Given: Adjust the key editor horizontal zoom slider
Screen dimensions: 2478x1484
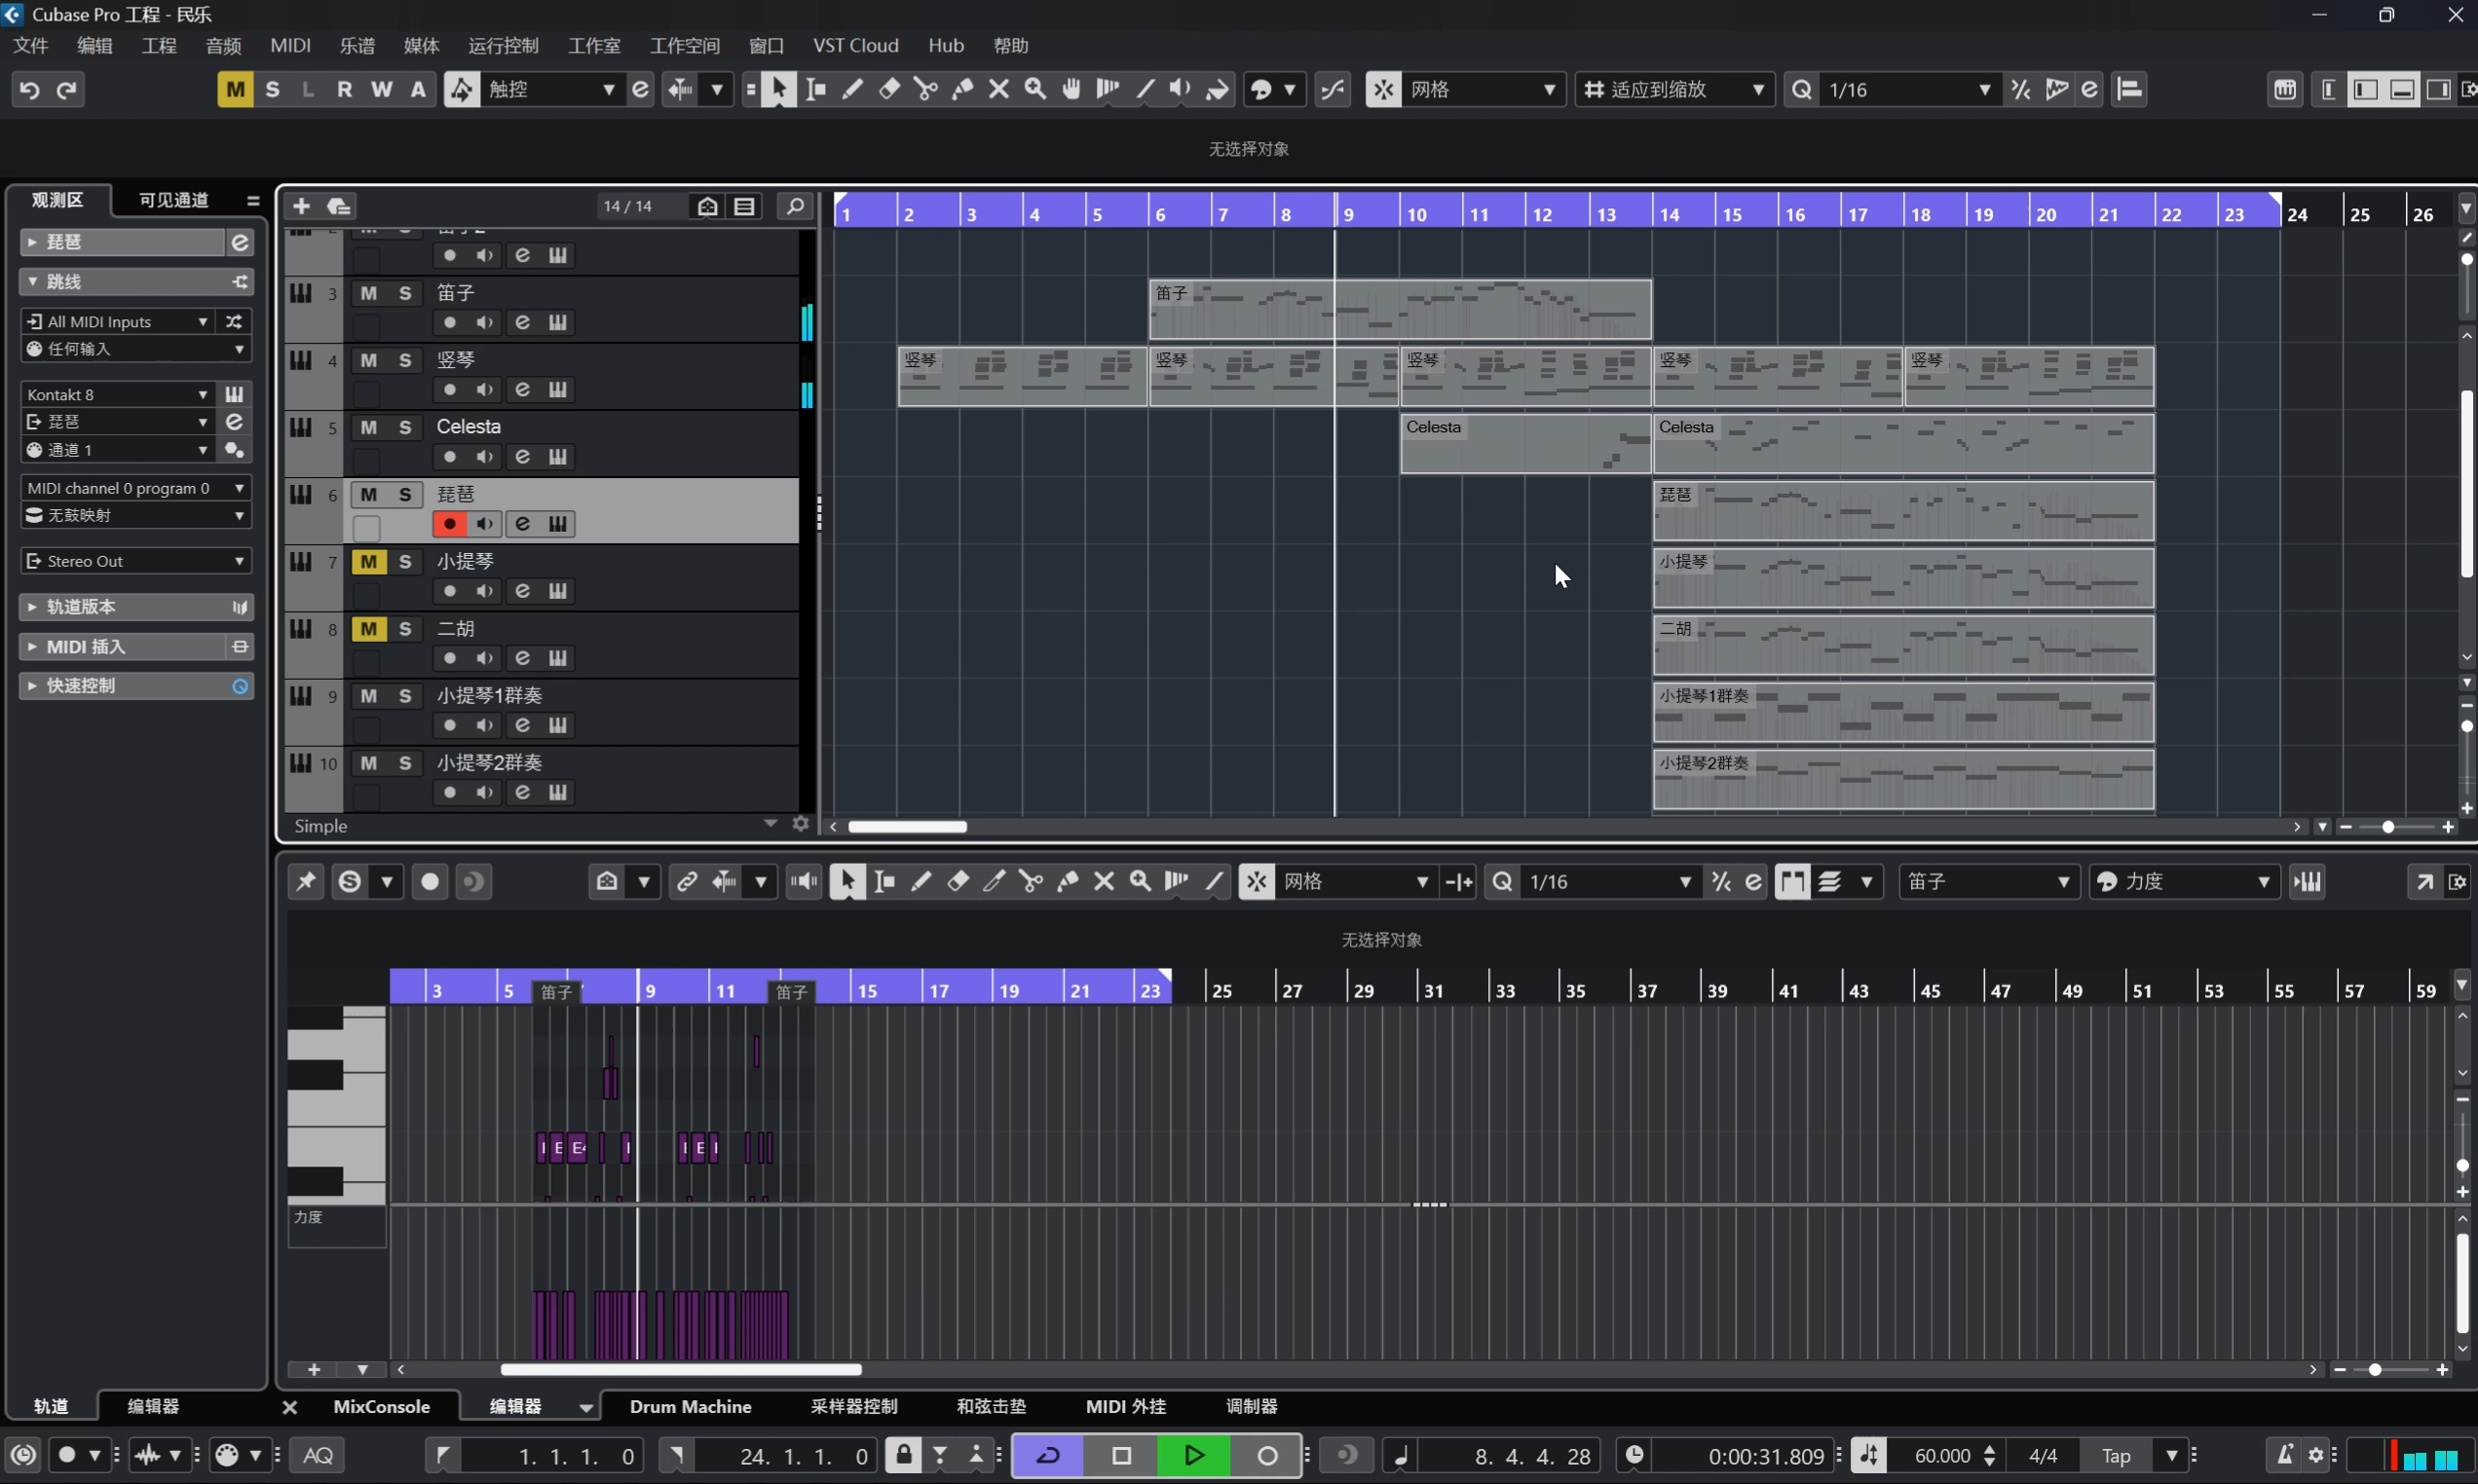Looking at the screenshot, I should (2375, 1370).
